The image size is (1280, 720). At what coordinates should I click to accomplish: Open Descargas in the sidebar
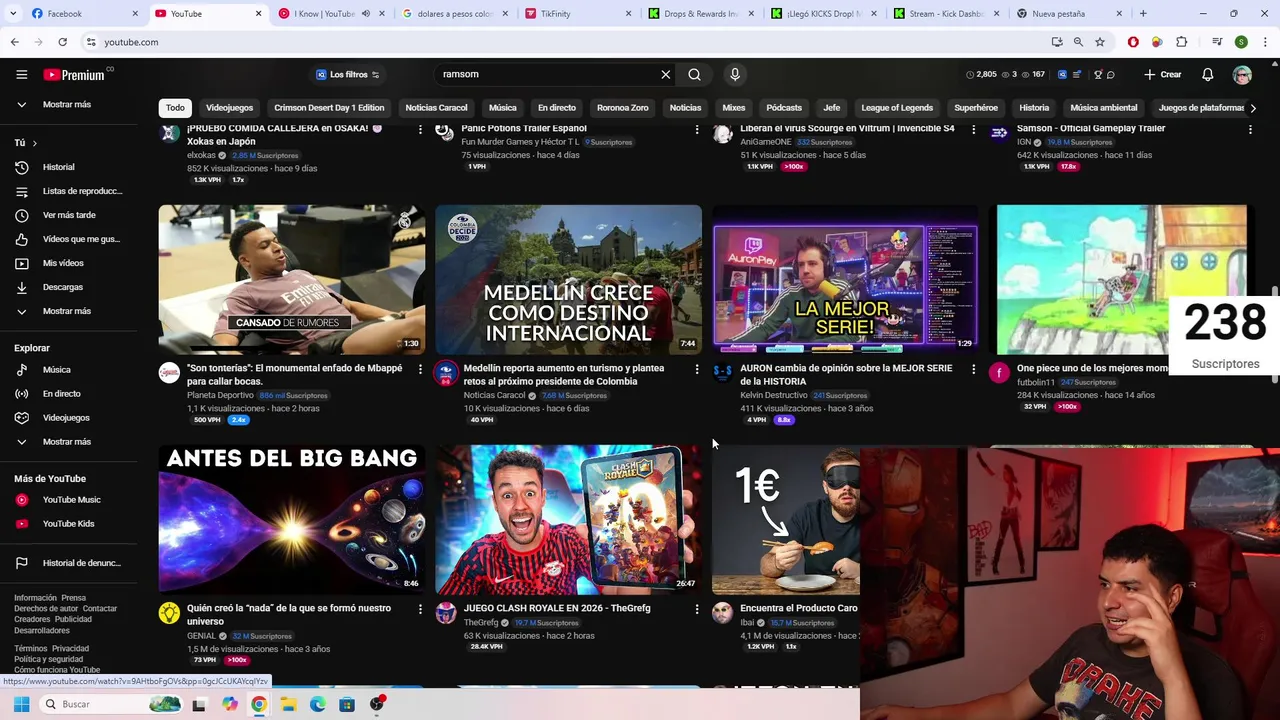pyautogui.click(x=63, y=287)
